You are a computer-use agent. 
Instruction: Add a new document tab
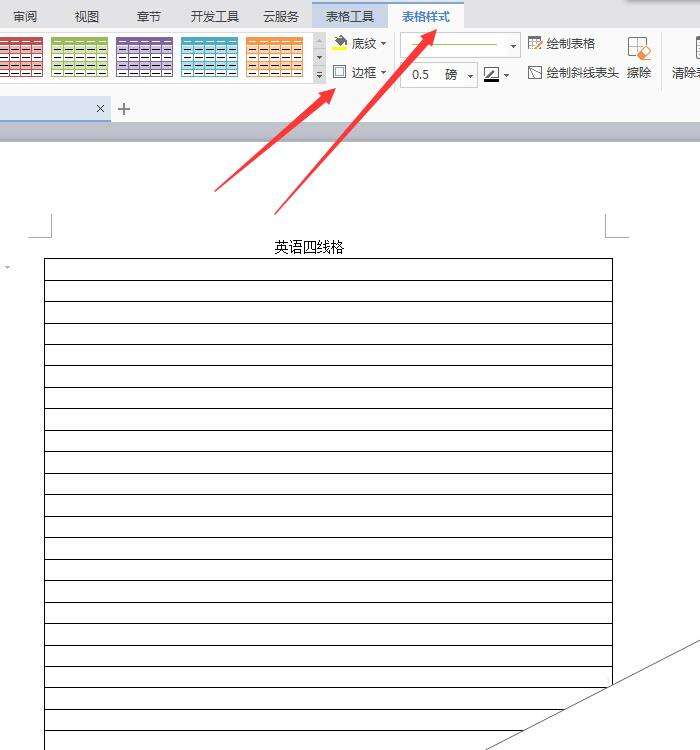pyautogui.click(x=124, y=109)
